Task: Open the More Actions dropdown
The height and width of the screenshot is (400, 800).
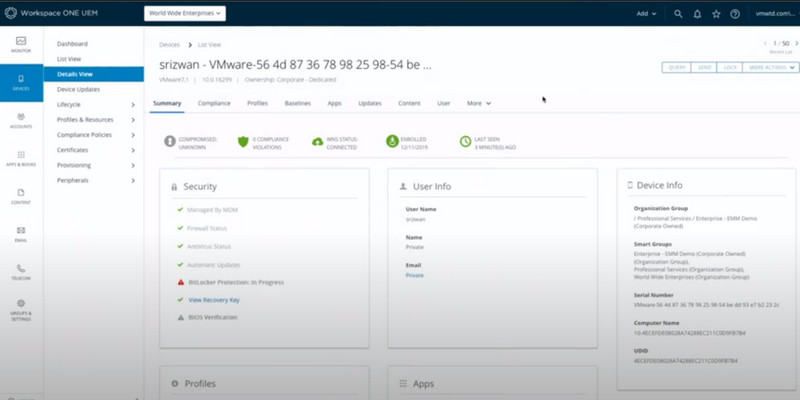Action: pos(770,67)
